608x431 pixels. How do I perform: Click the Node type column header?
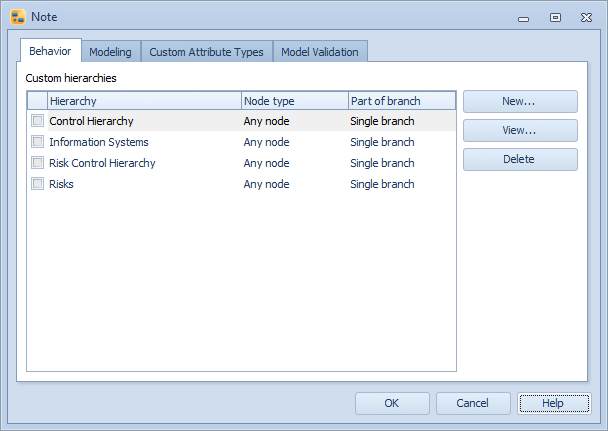pos(294,101)
